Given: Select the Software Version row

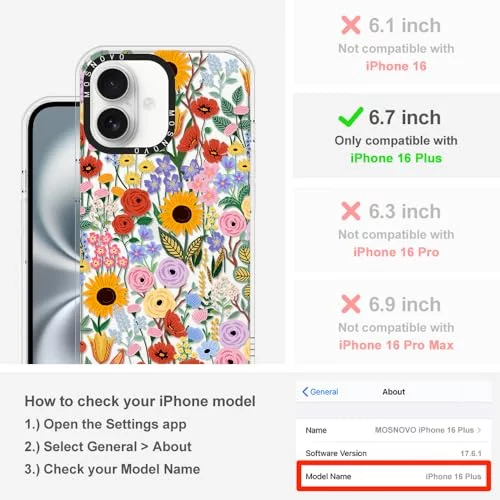Looking at the screenshot, I should [x=393, y=453].
